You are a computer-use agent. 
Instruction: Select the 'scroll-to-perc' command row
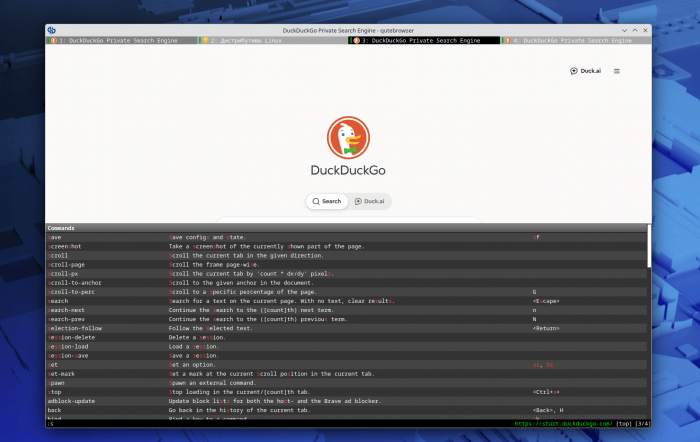coord(347,292)
